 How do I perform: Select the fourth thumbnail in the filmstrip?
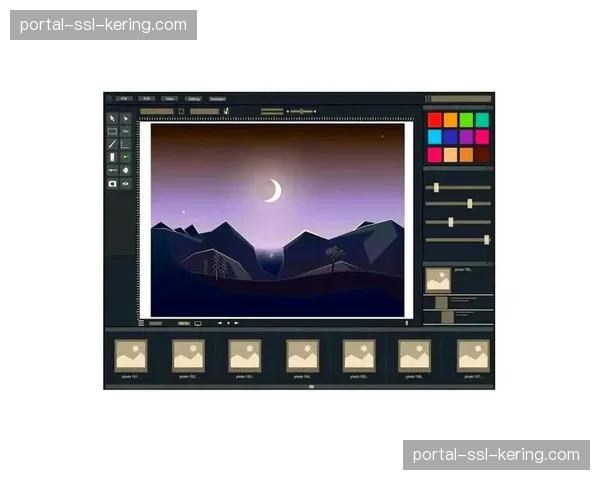point(302,355)
